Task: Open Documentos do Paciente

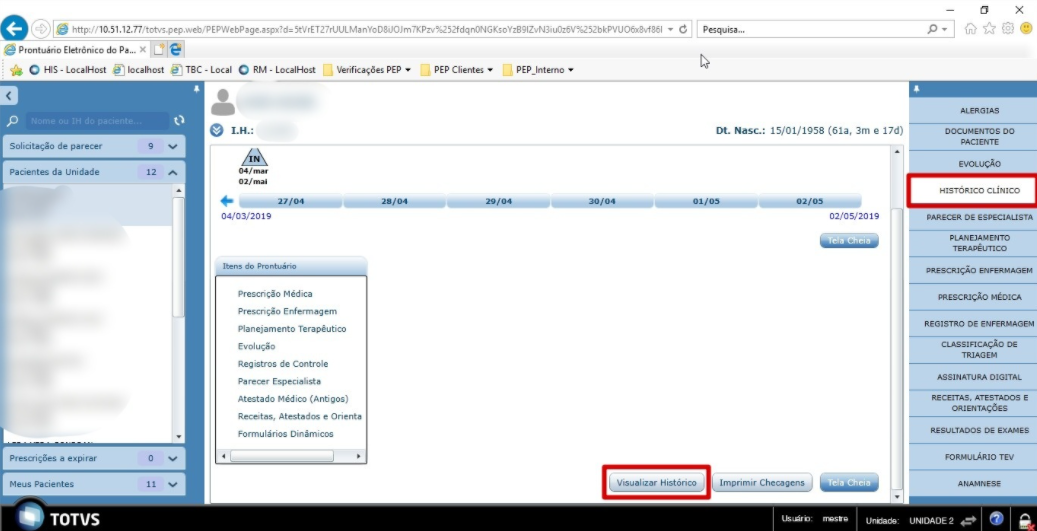Action: (979, 137)
